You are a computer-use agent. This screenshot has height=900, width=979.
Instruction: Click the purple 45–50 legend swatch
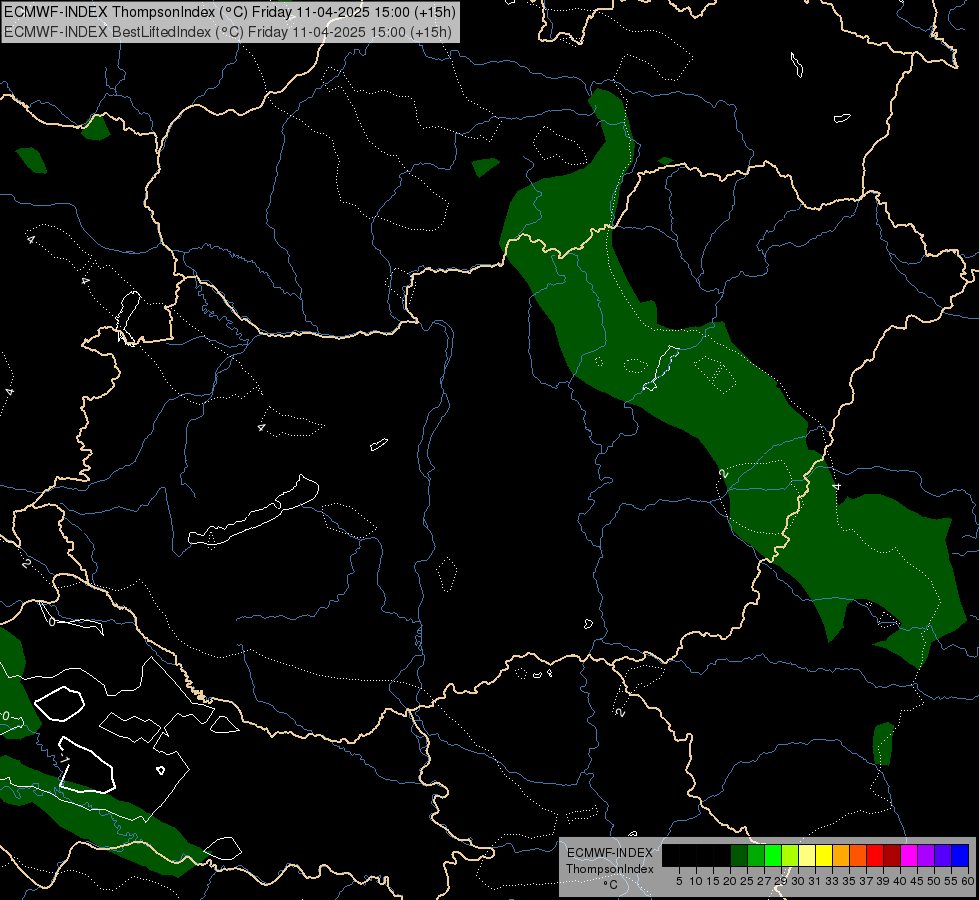pyautogui.click(x=926, y=855)
